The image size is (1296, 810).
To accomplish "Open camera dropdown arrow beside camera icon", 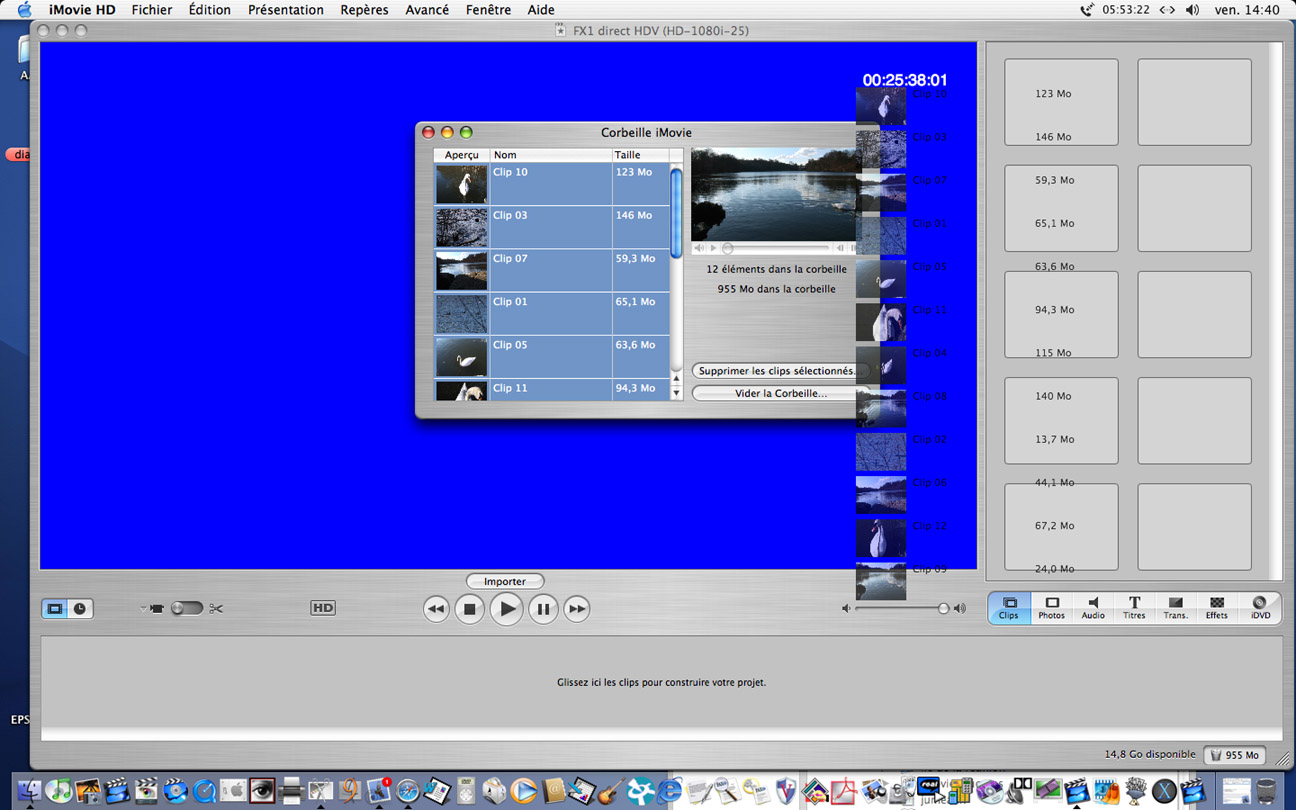I will tap(143, 608).
